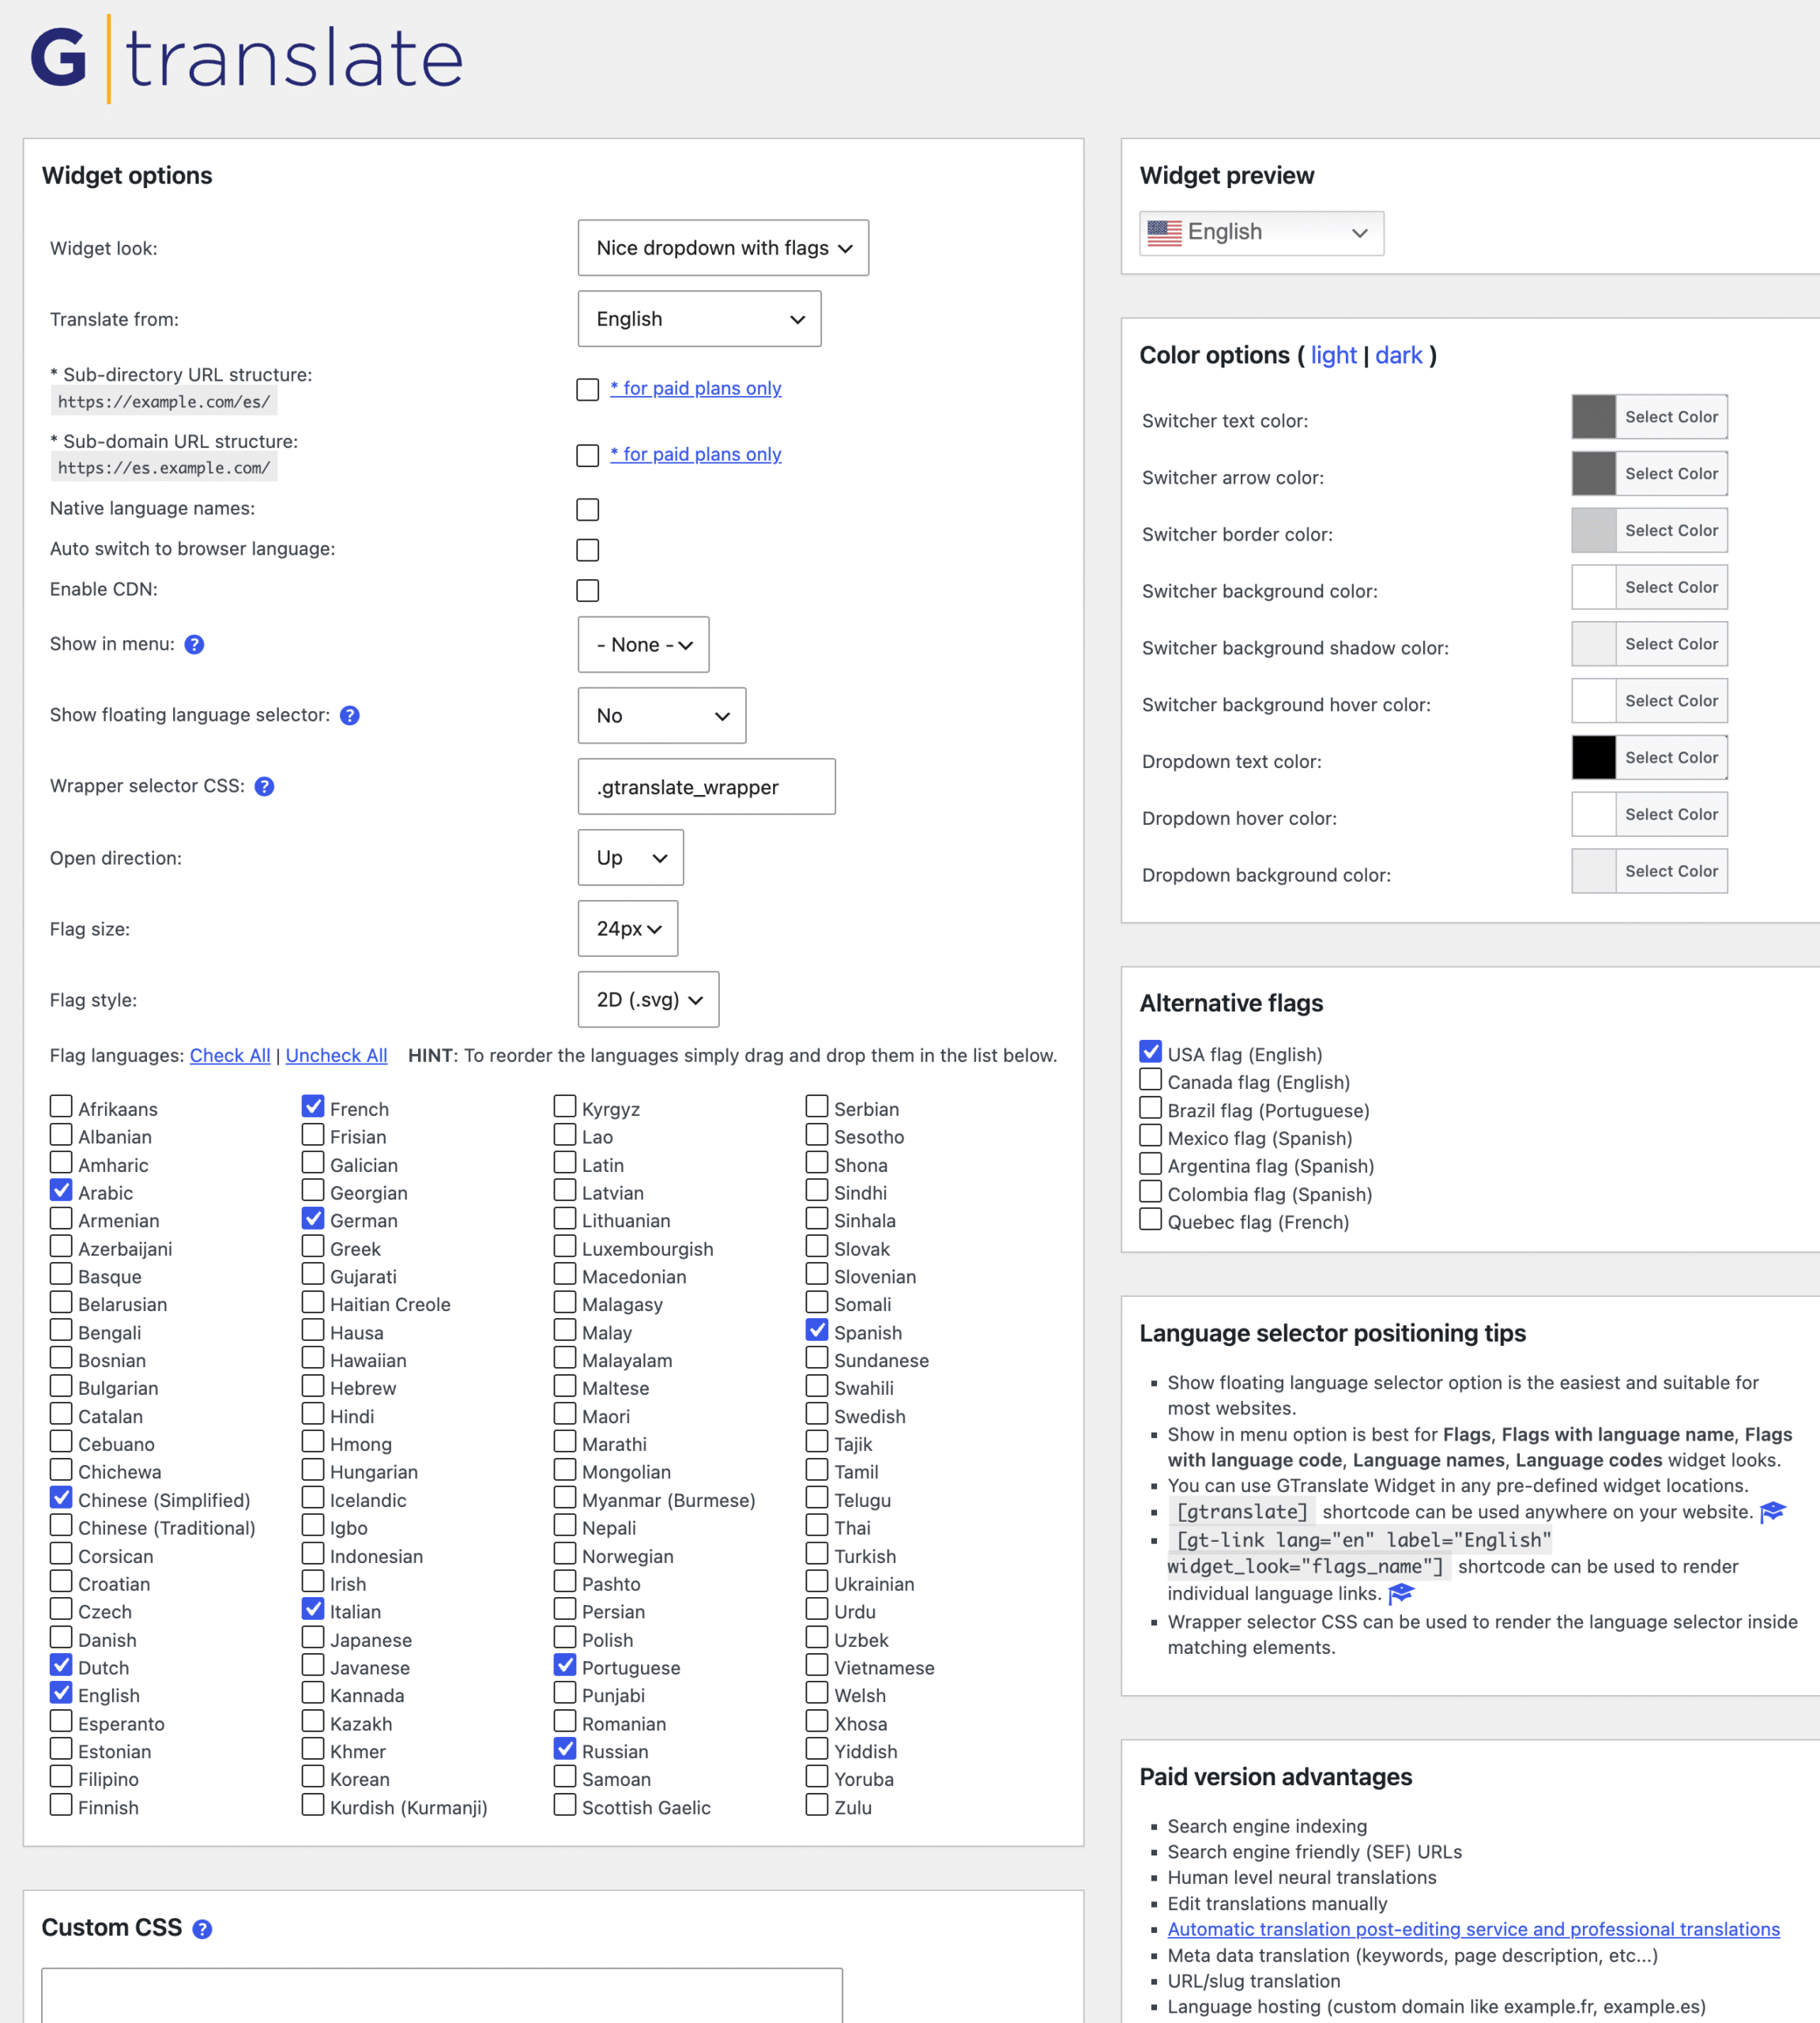
Task: Check the Japanese language checkbox
Action: click(x=313, y=1637)
